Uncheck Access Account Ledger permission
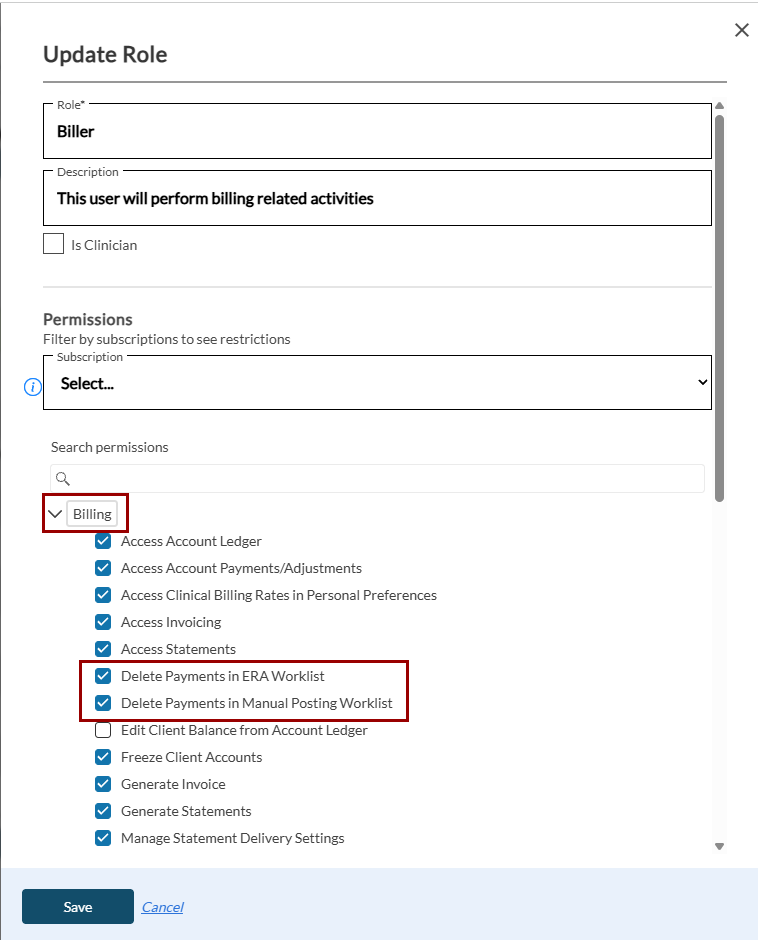Viewport: 758px width, 940px height. [103, 541]
